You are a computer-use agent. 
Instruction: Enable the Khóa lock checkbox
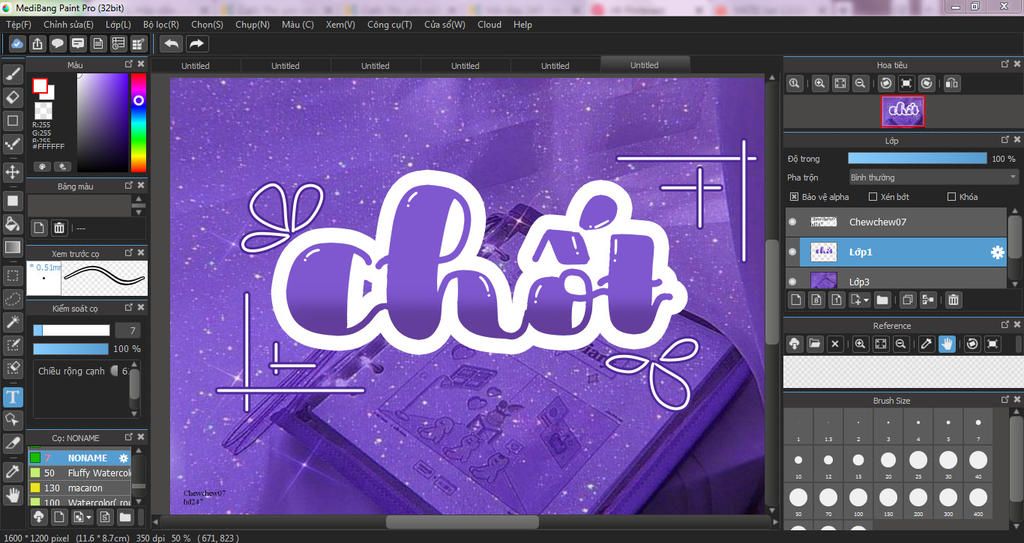pyautogui.click(x=952, y=197)
